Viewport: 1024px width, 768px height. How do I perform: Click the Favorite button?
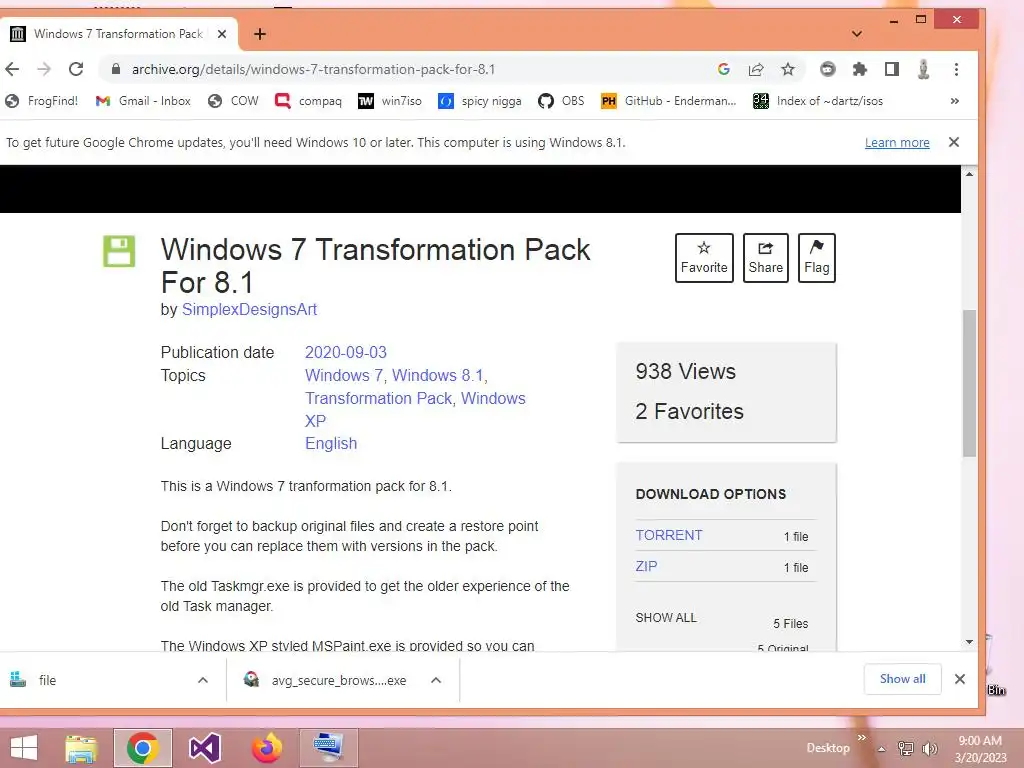pyautogui.click(x=704, y=258)
